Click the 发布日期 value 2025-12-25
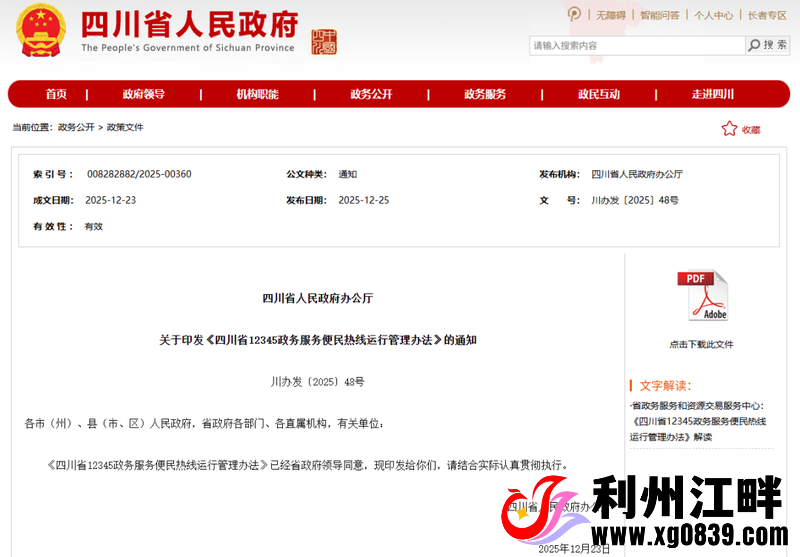This screenshot has width=800, height=557. click(x=364, y=200)
